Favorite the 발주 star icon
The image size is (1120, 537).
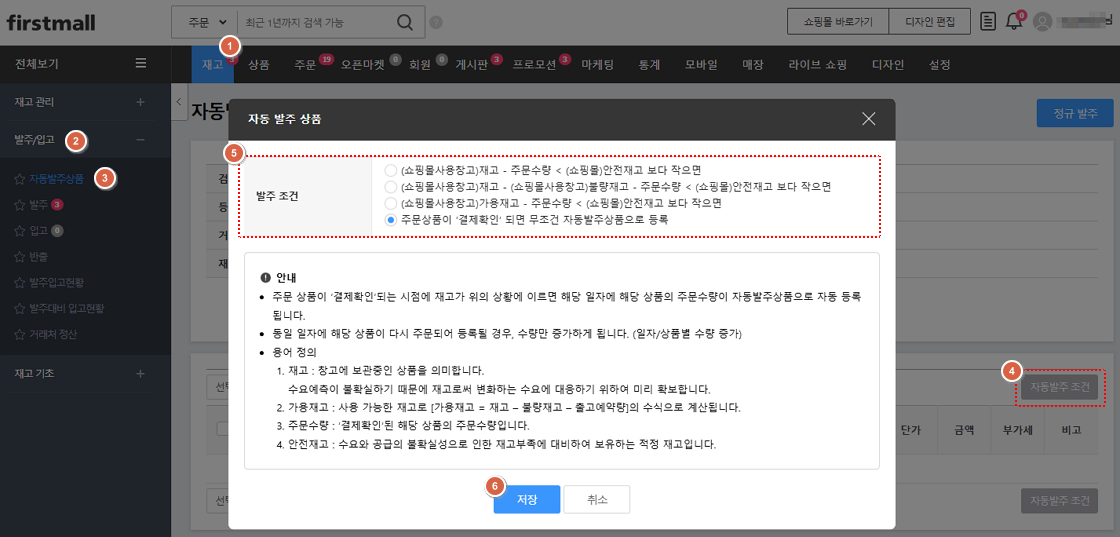(19, 206)
